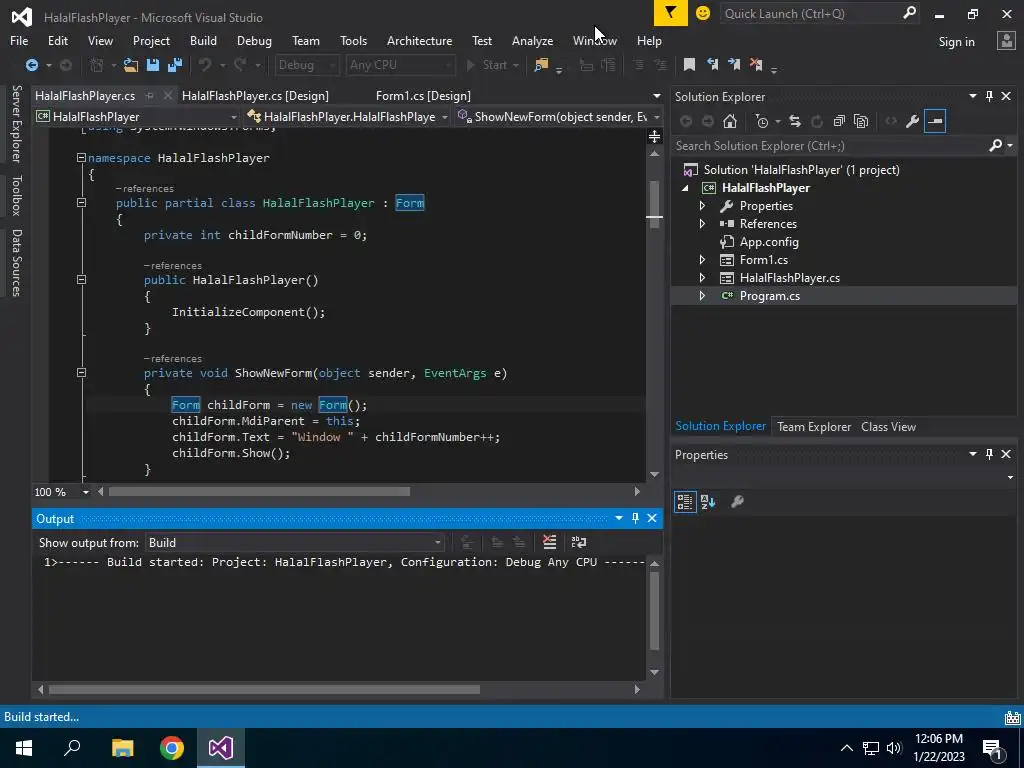Expand Form1.cs node in Solution Explorer
Image resolution: width=1024 pixels, height=768 pixels.
click(702, 260)
